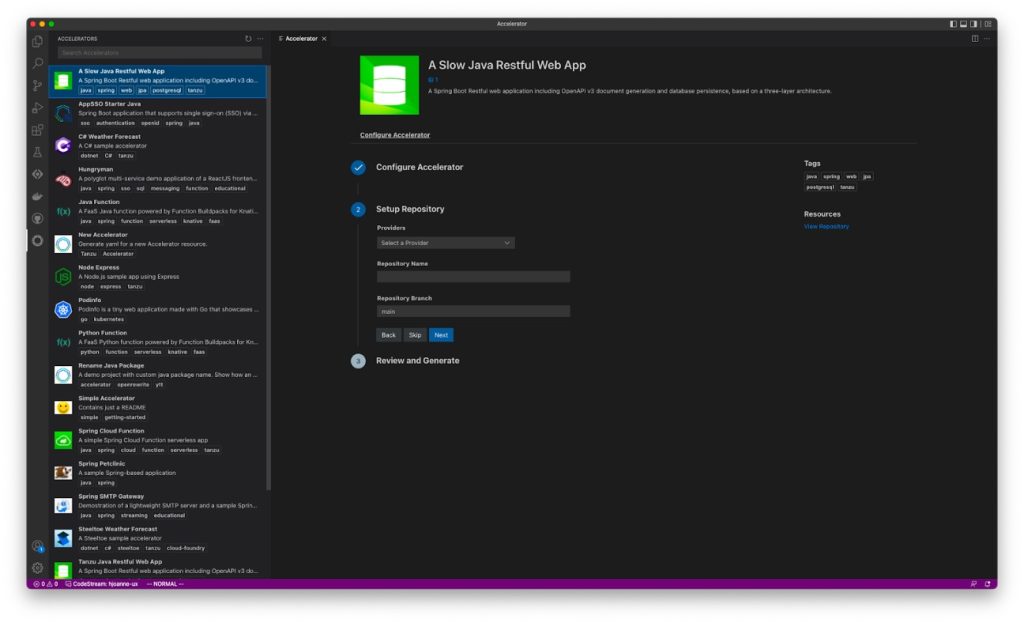Select Spring Cloud Function accelerator
This screenshot has height=623, width=1024.
click(158, 439)
